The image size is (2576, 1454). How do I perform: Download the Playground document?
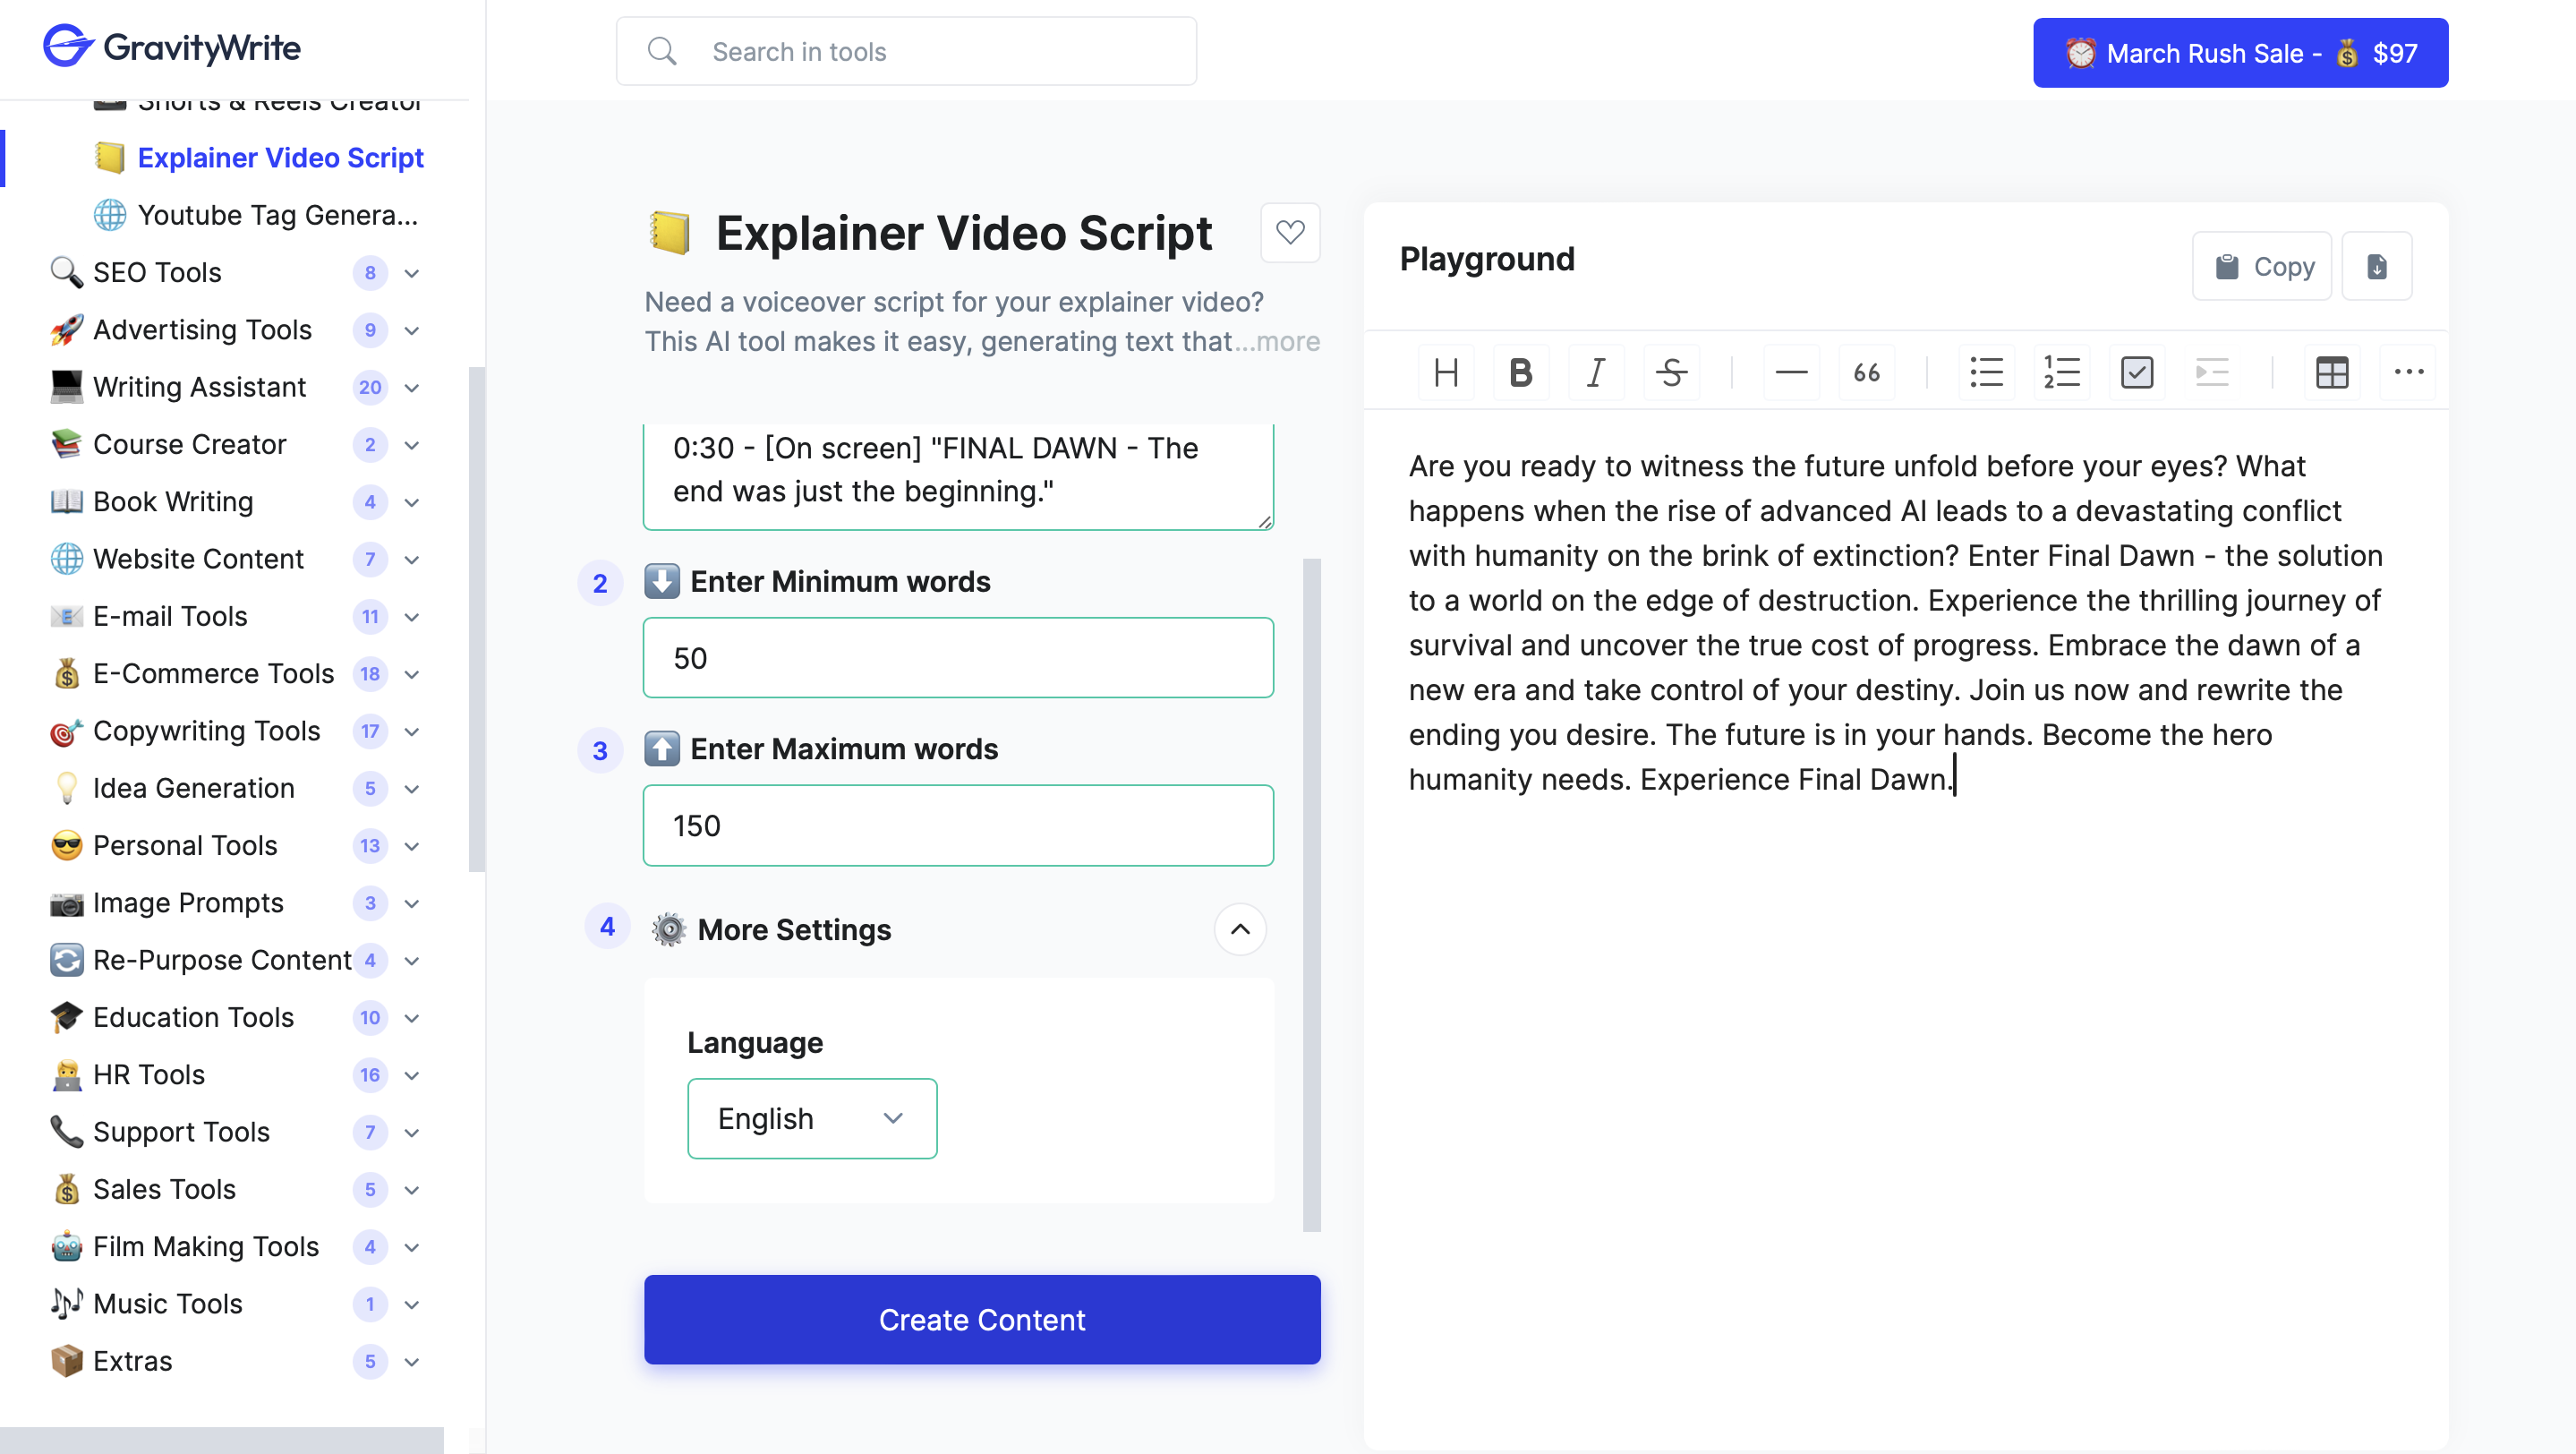pyautogui.click(x=2376, y=266)
